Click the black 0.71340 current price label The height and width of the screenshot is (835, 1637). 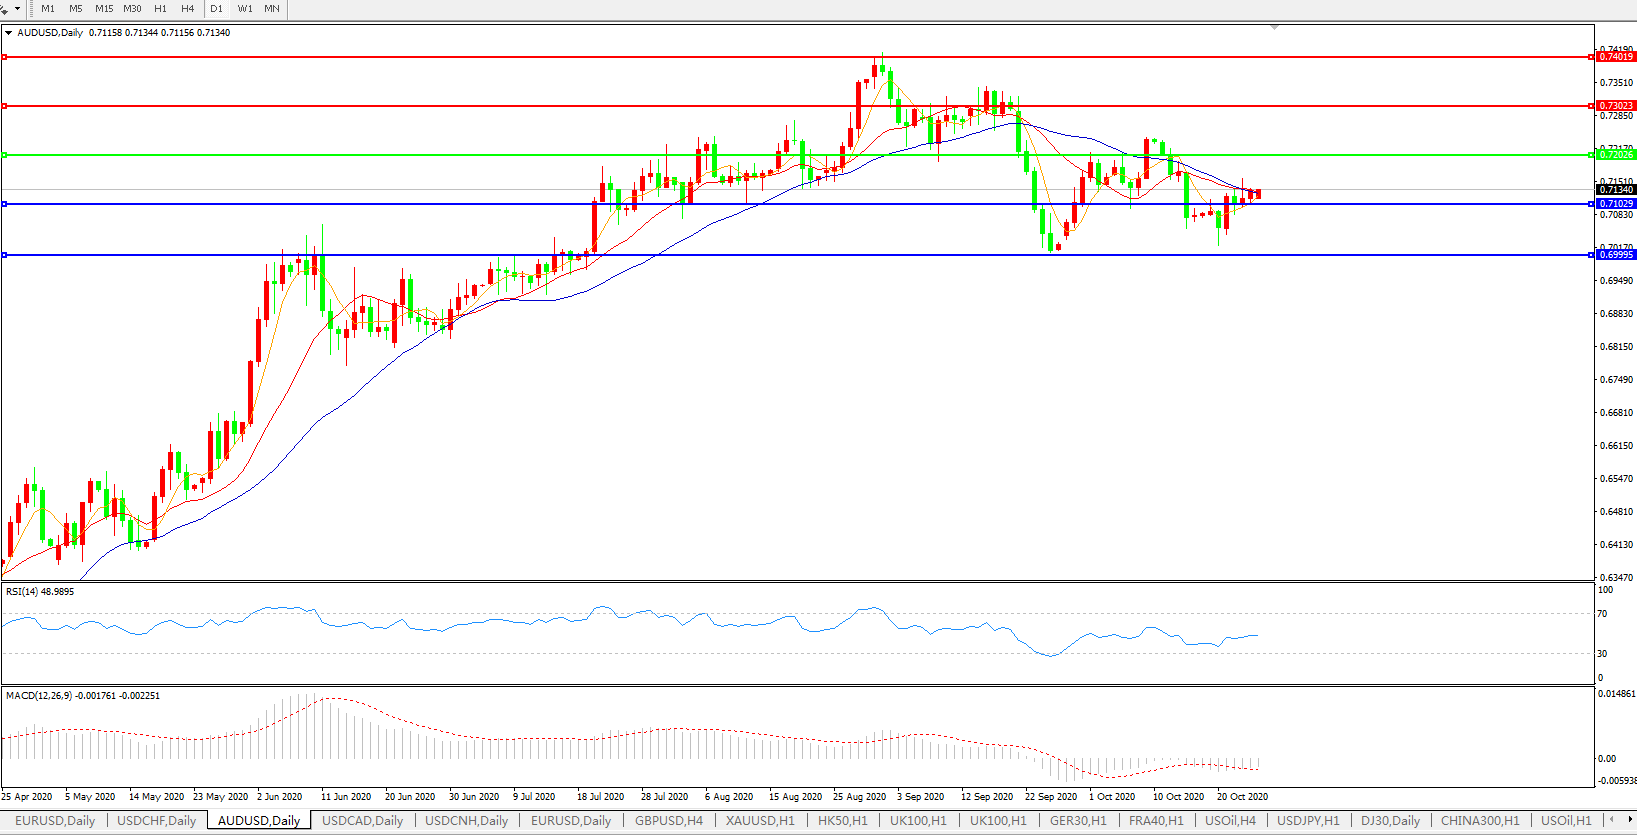[1615, 190]
